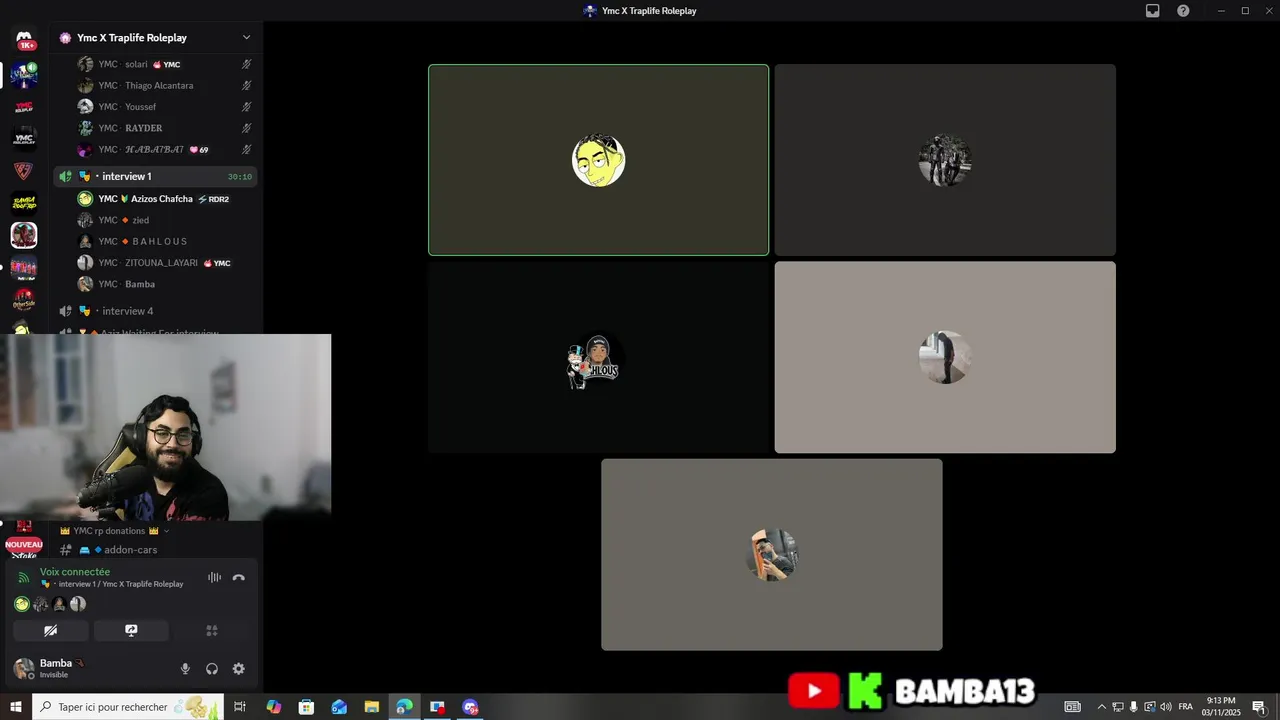
Task: Open user settings gear icon
Action: [x=238, y=669]
